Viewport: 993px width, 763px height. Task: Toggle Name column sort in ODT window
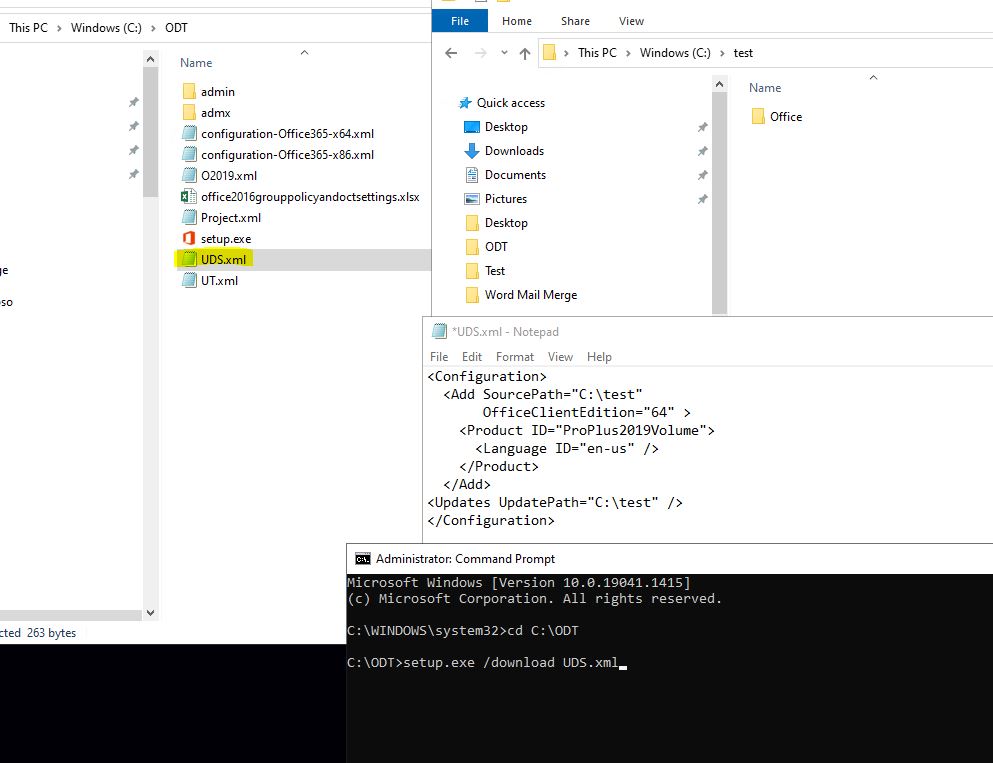coord(196,63)
